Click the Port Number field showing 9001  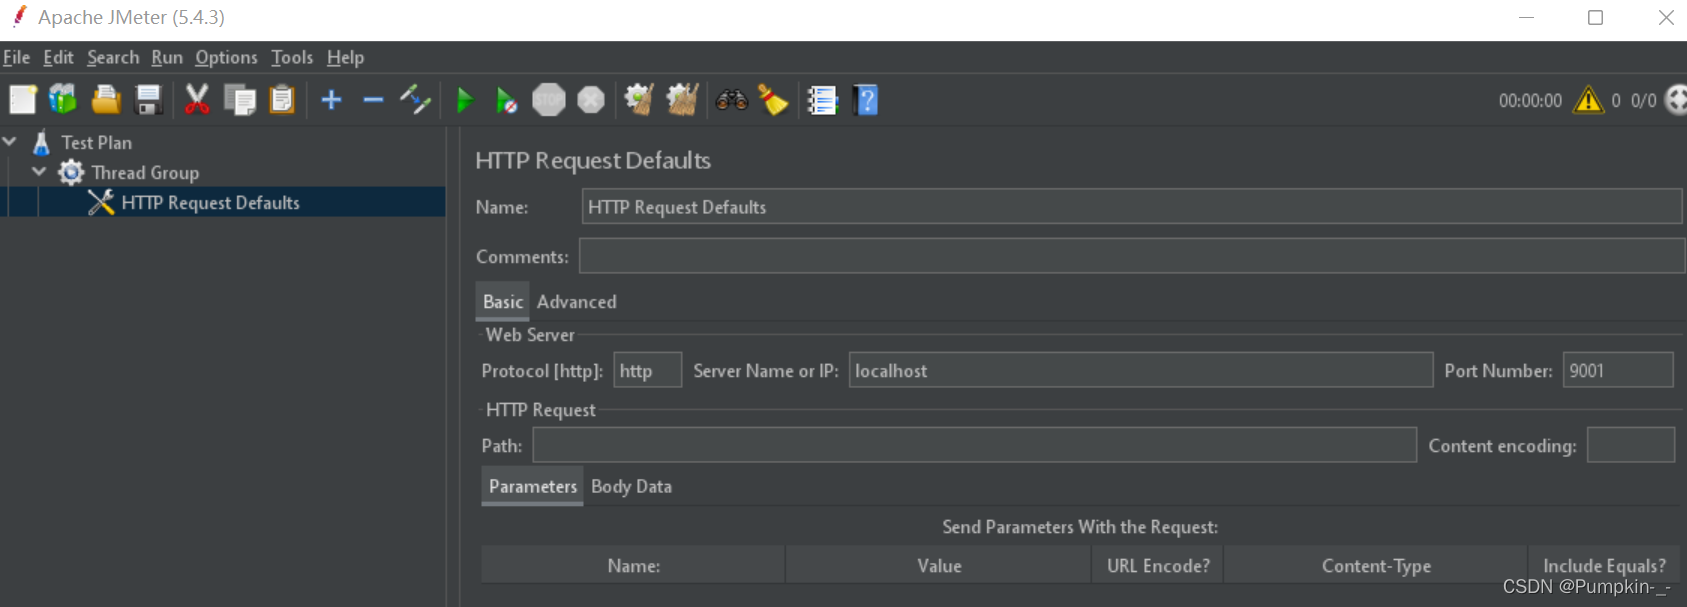click(1618, 370)
